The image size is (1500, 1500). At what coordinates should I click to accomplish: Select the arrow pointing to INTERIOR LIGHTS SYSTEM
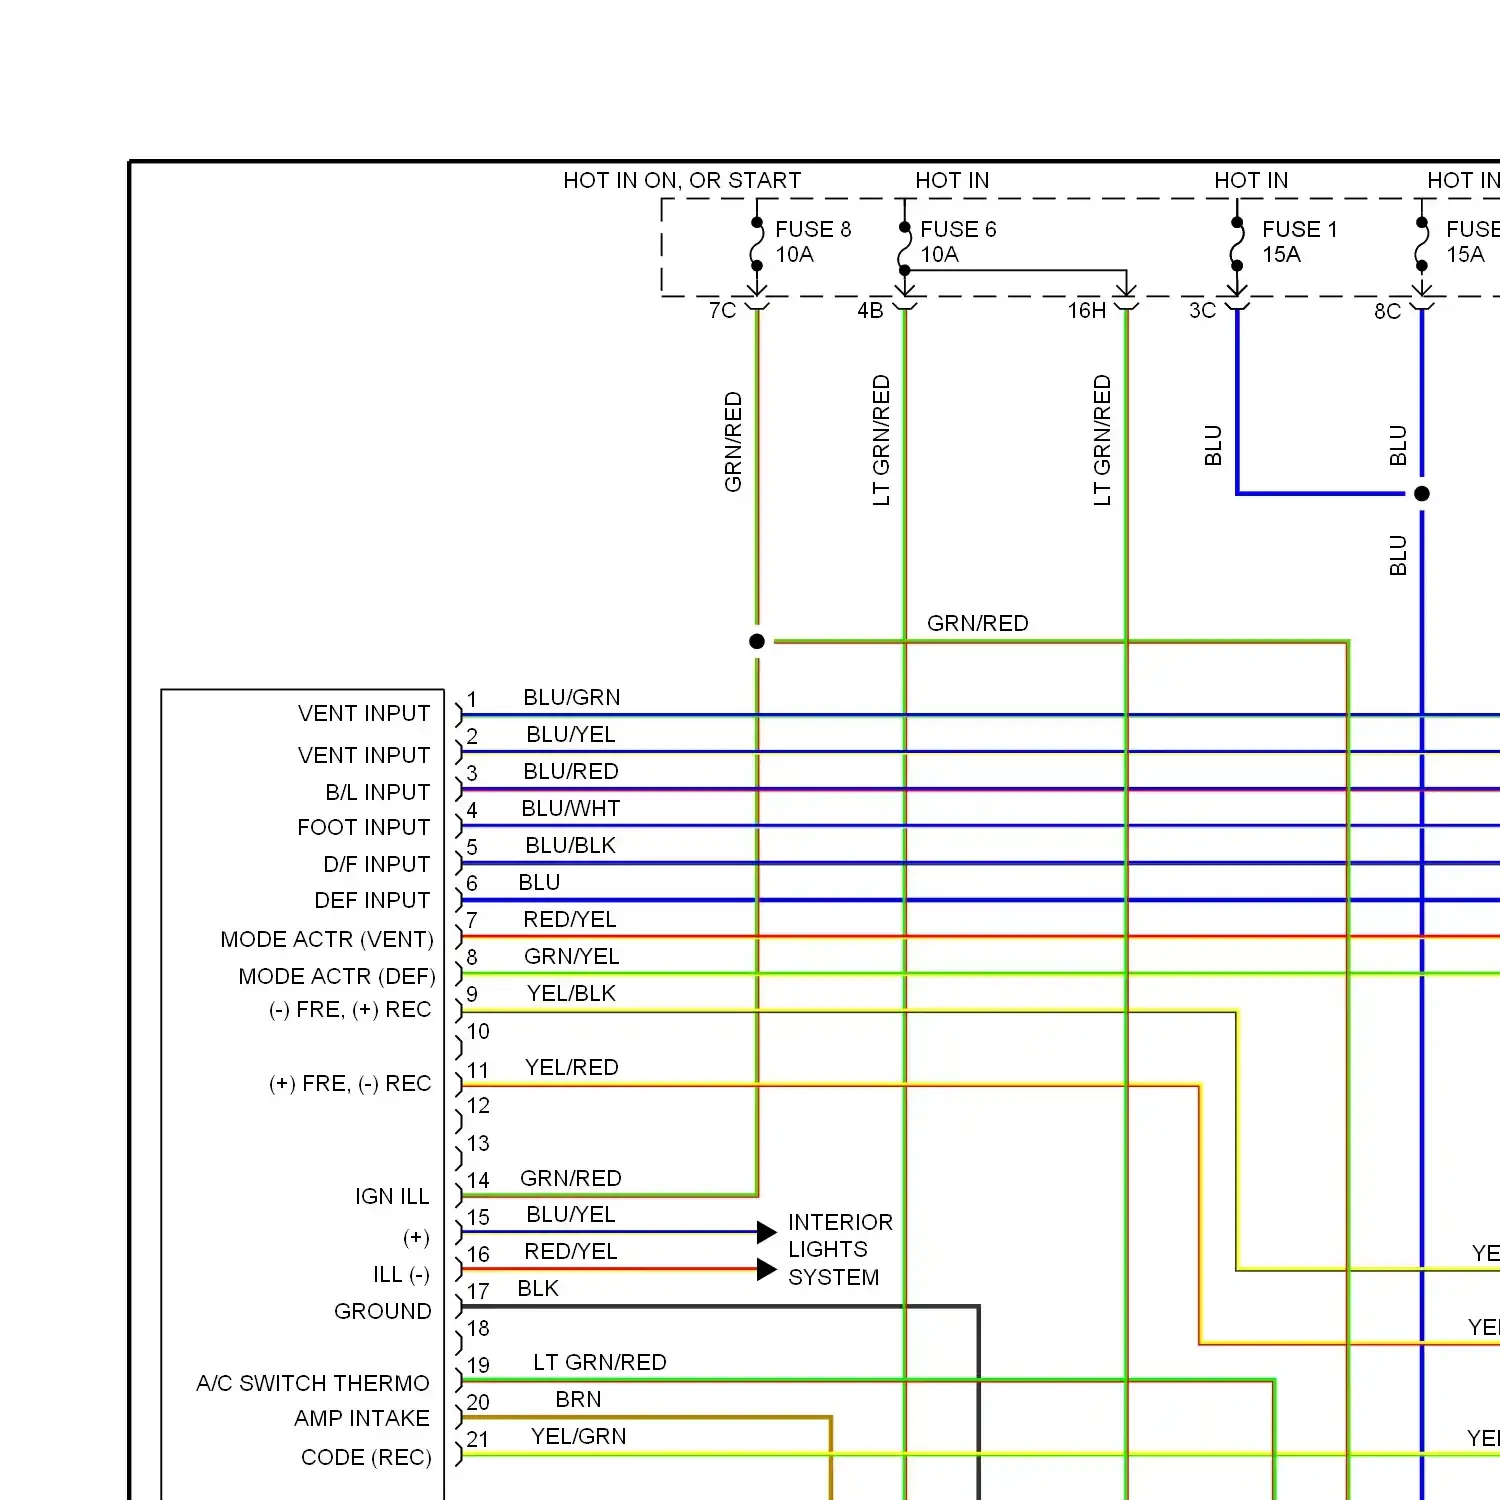(x=766, y=1232)
